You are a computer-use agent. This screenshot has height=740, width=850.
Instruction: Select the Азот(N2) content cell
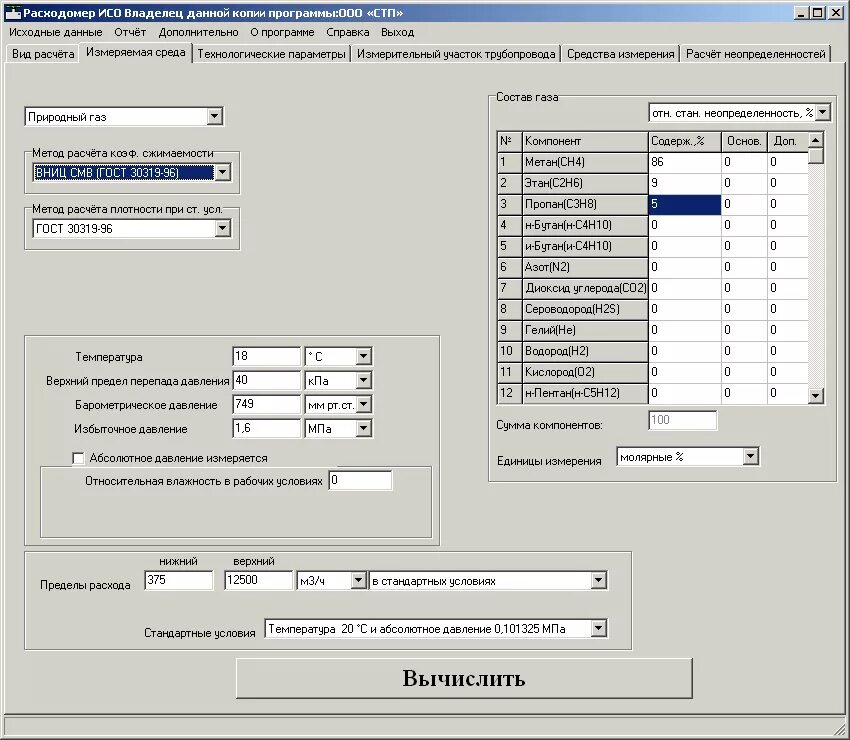685,267
